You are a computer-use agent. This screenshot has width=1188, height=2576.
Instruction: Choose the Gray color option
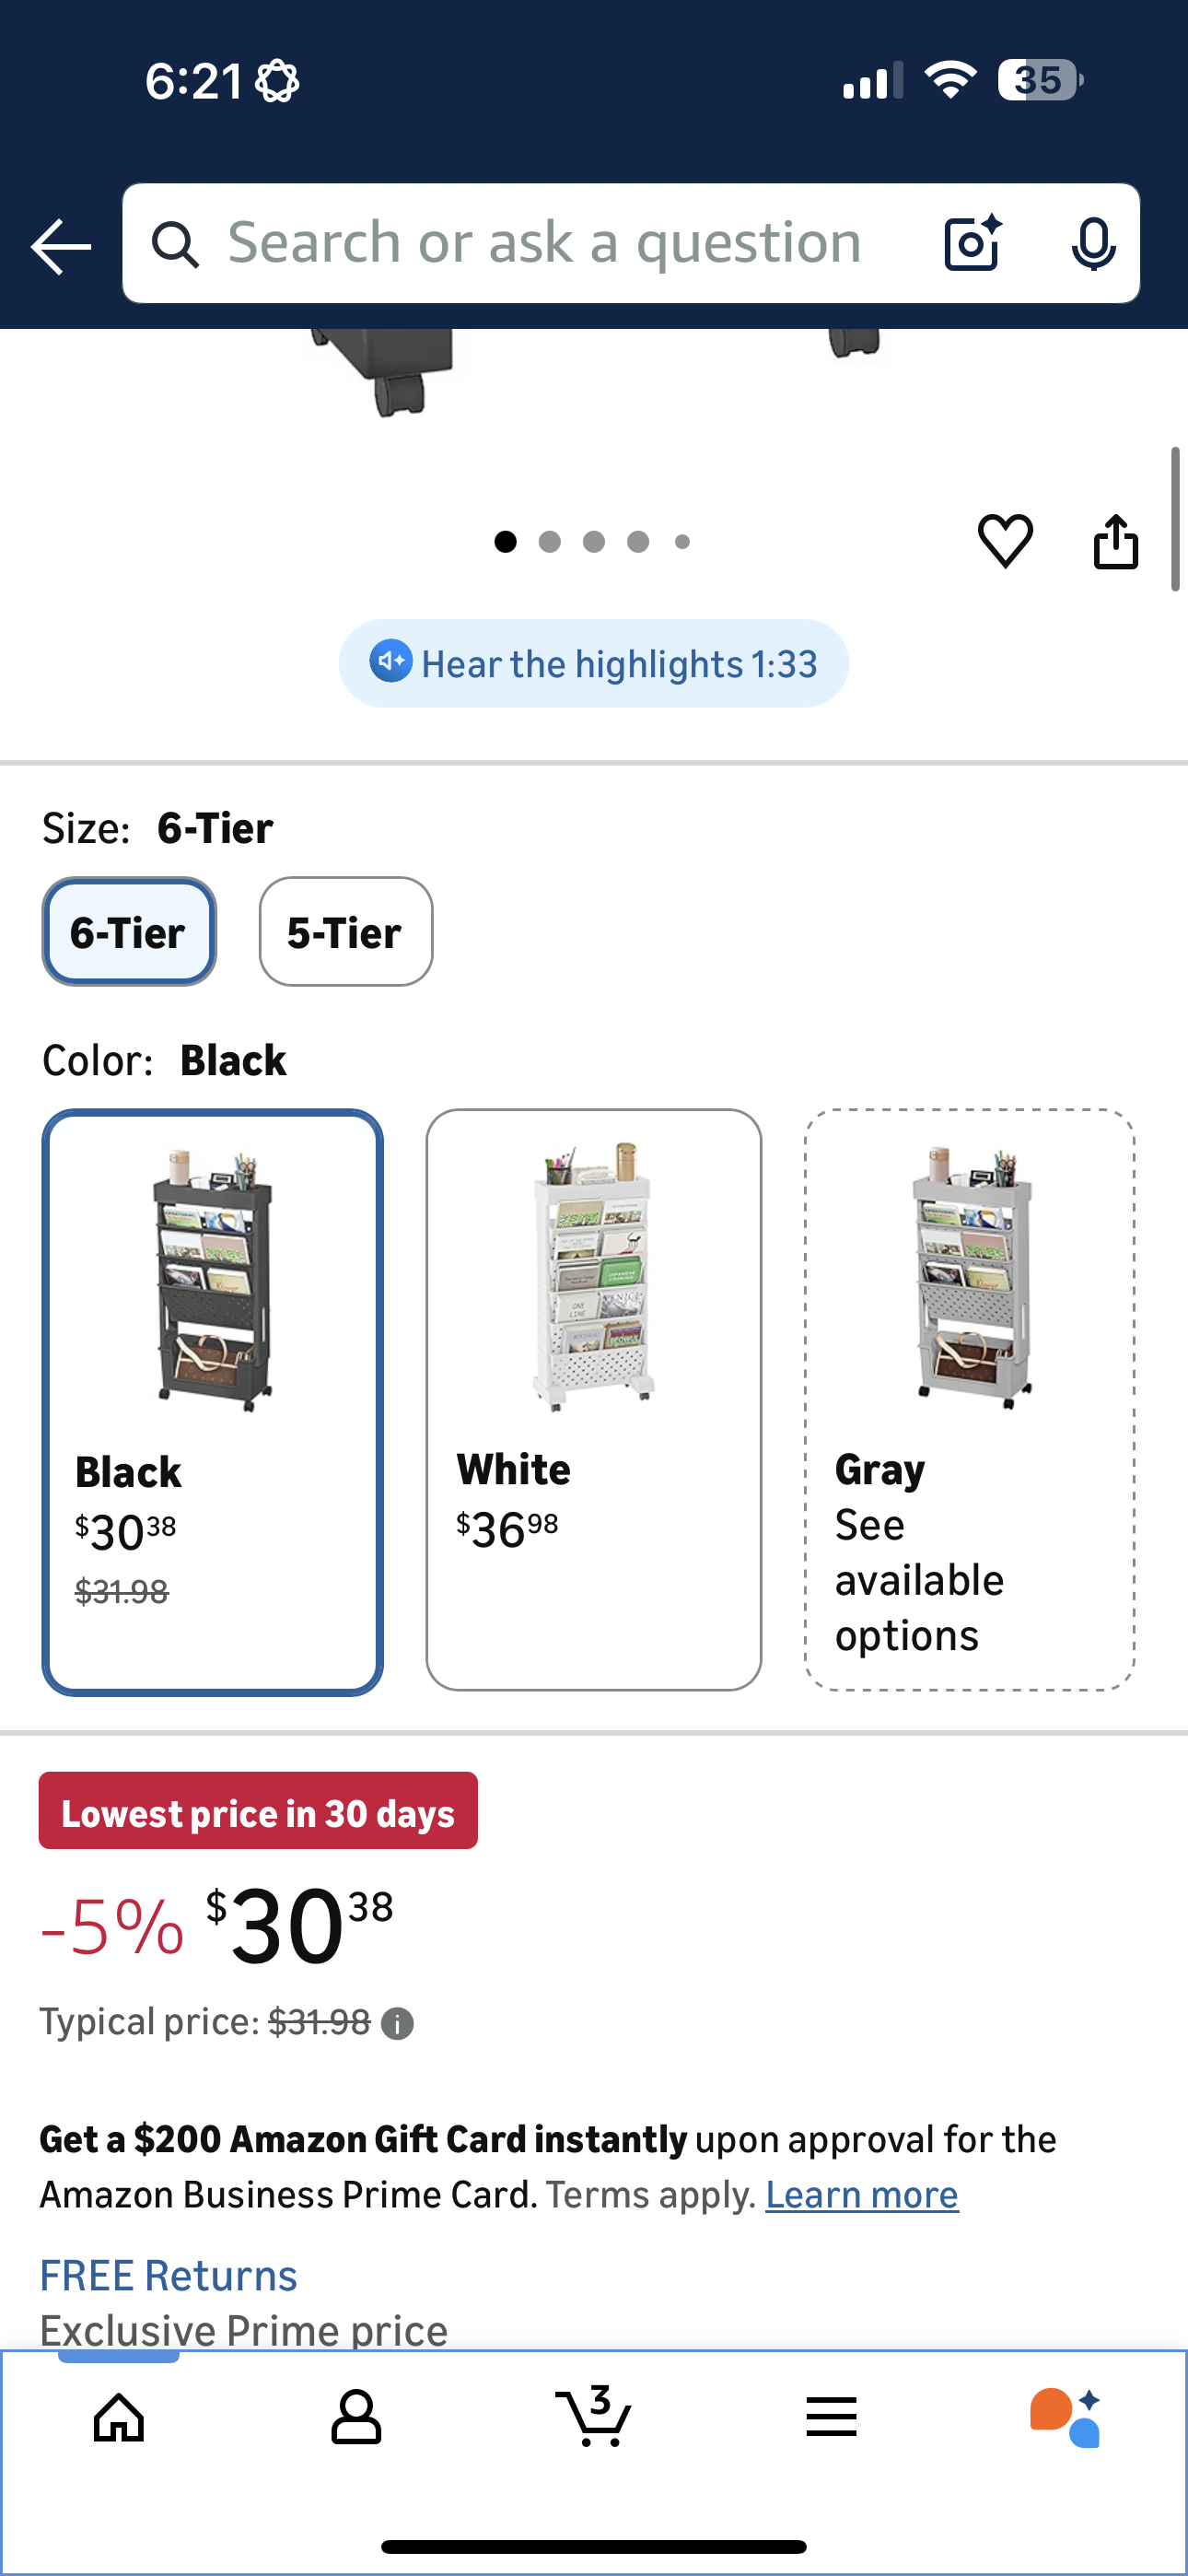click(x=966, y=1400)
